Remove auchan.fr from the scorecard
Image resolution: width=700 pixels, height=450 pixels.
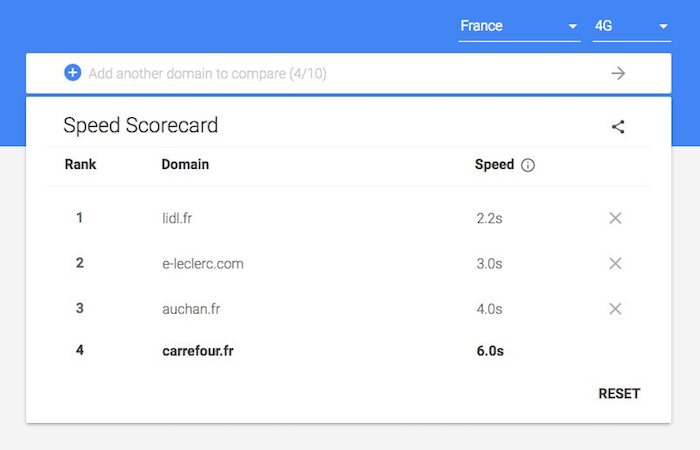(615, 309)
